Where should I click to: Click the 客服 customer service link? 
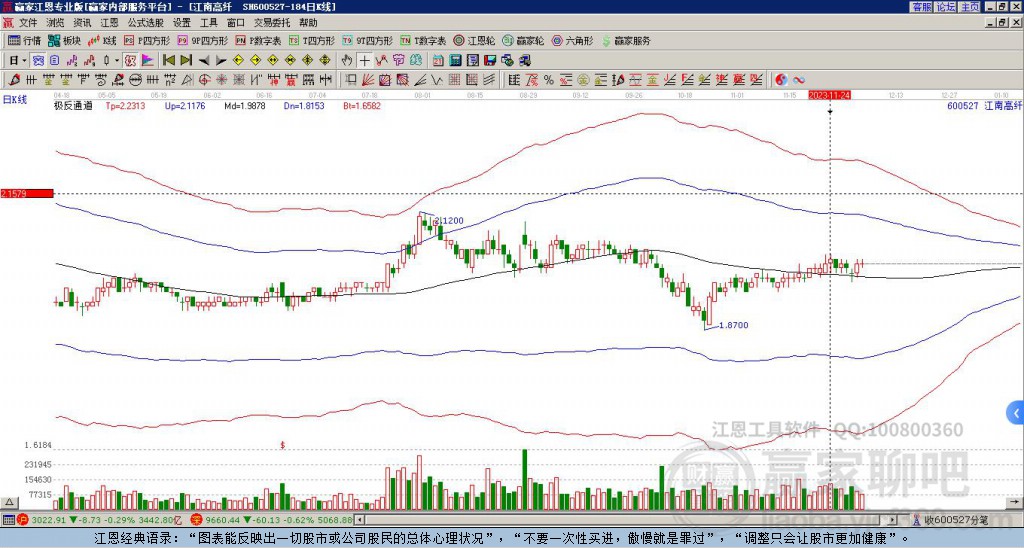point(921,7)
